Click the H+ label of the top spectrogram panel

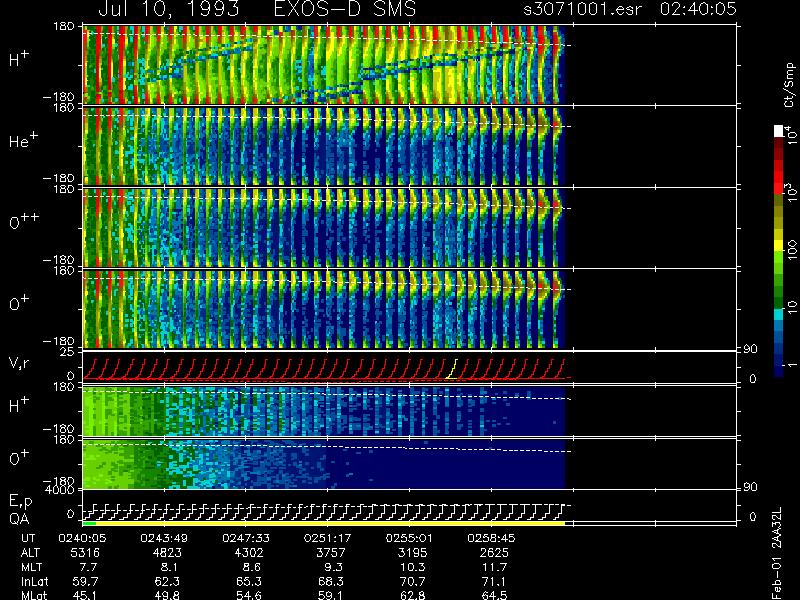19,59
